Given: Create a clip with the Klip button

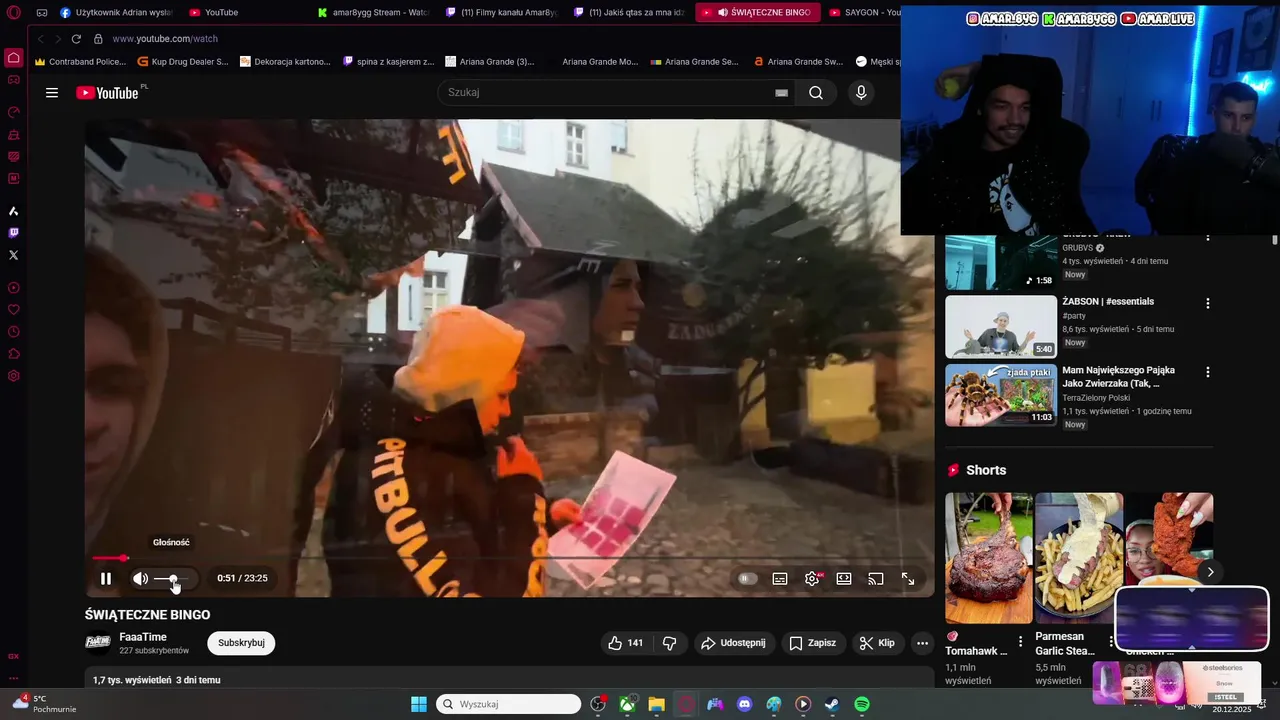Looking at the screenshot, I should 877,643.
